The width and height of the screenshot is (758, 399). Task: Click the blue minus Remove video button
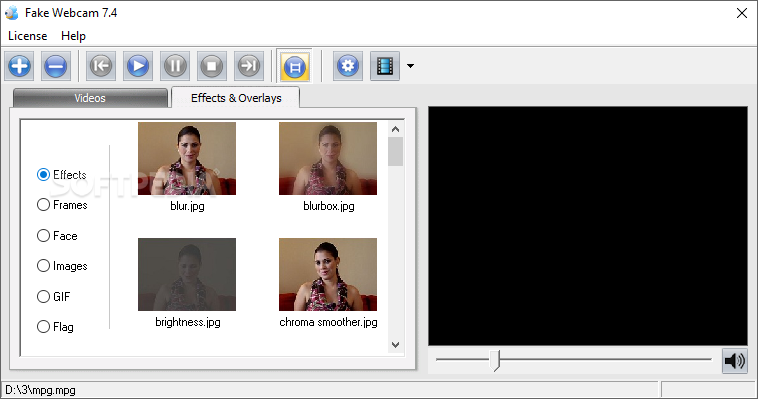[x=56, y=66]
